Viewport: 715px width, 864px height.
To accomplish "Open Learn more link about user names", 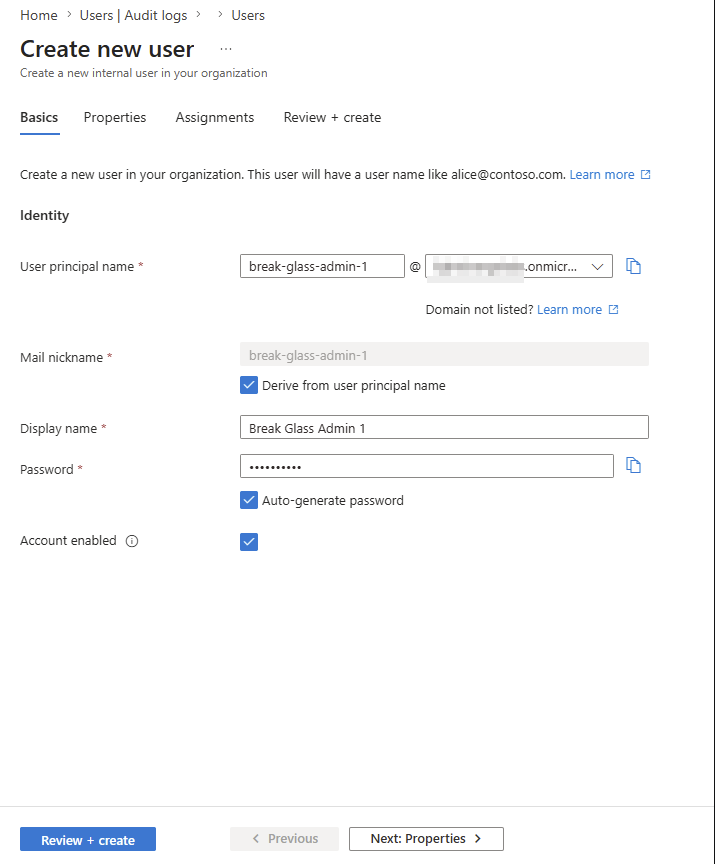I will tap(602, 175).
